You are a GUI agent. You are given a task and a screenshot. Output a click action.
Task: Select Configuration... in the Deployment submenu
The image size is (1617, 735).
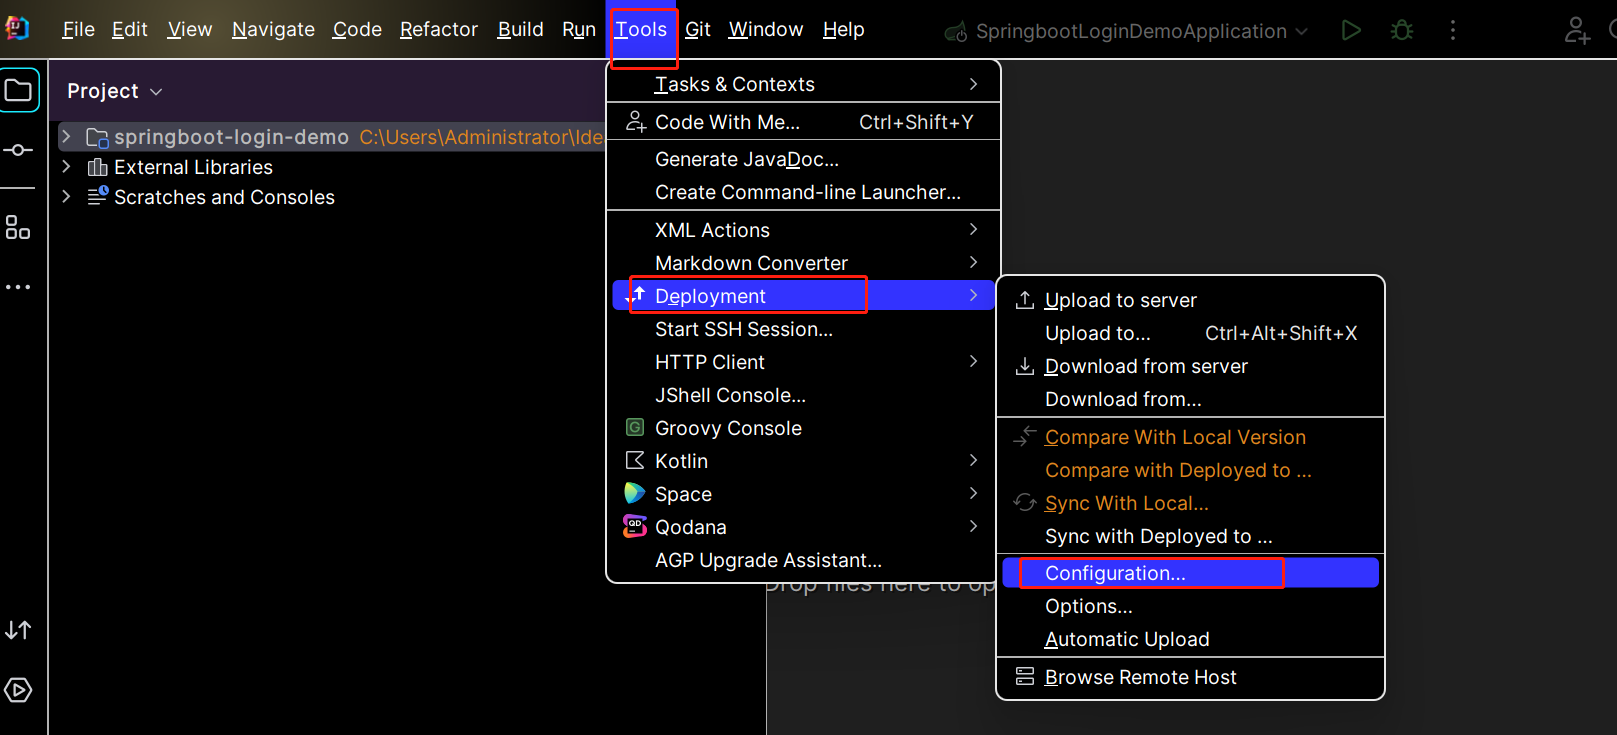1115,573
